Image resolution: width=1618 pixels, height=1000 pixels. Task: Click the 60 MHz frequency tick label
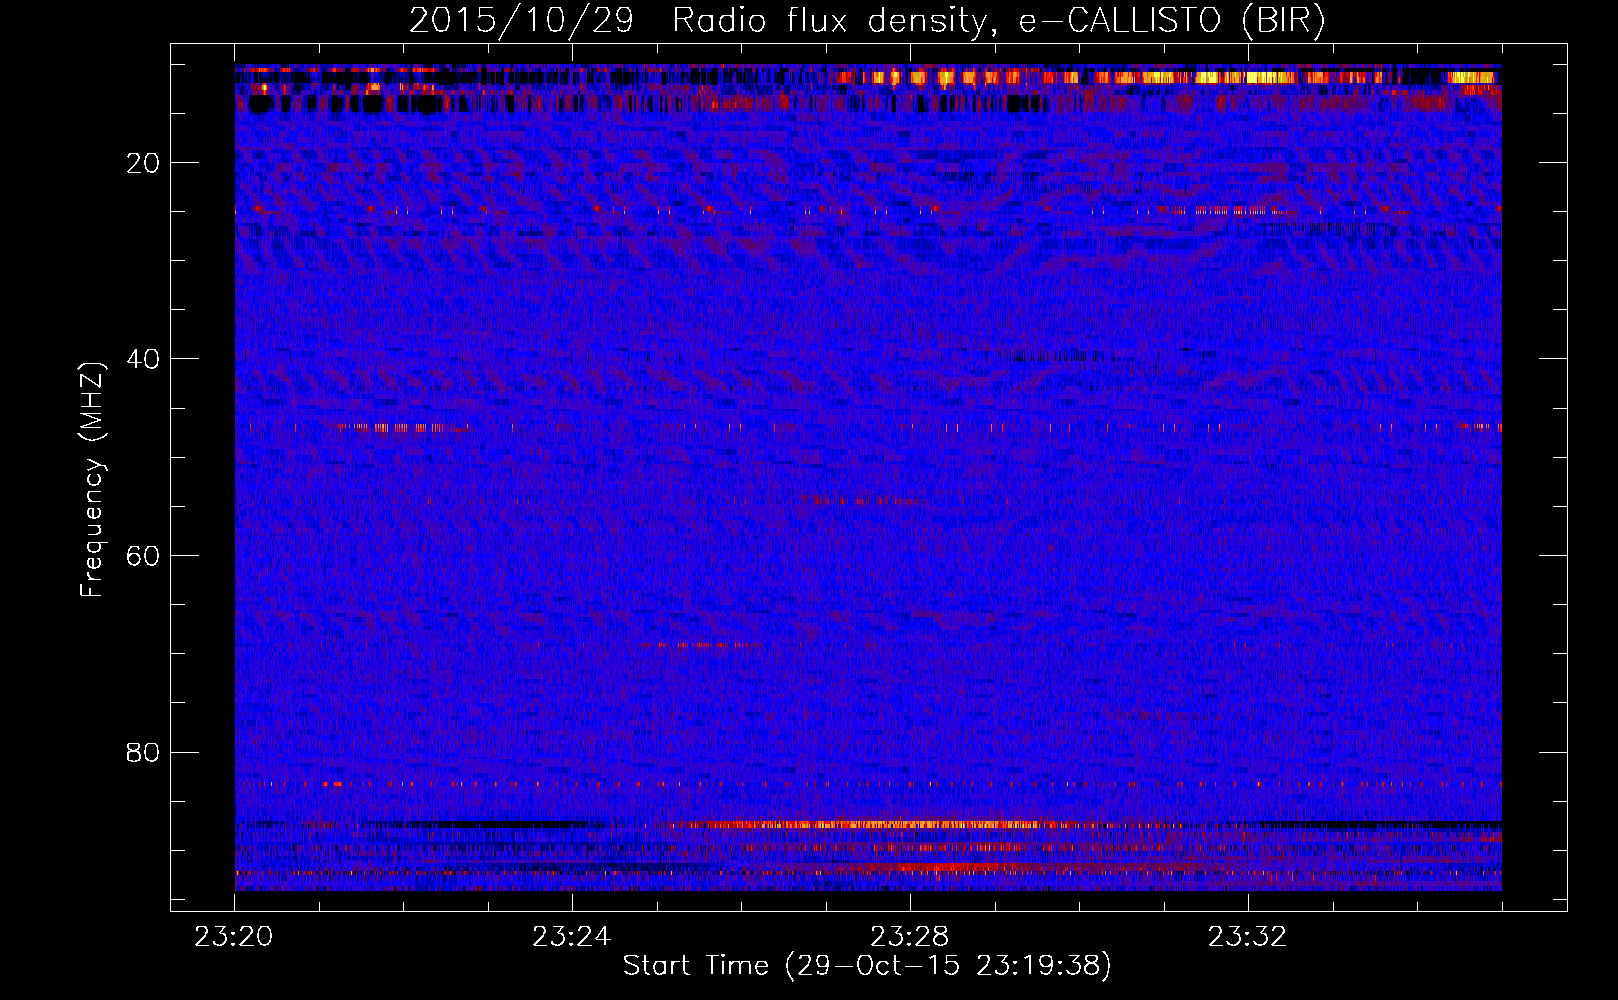click(143, 556)
